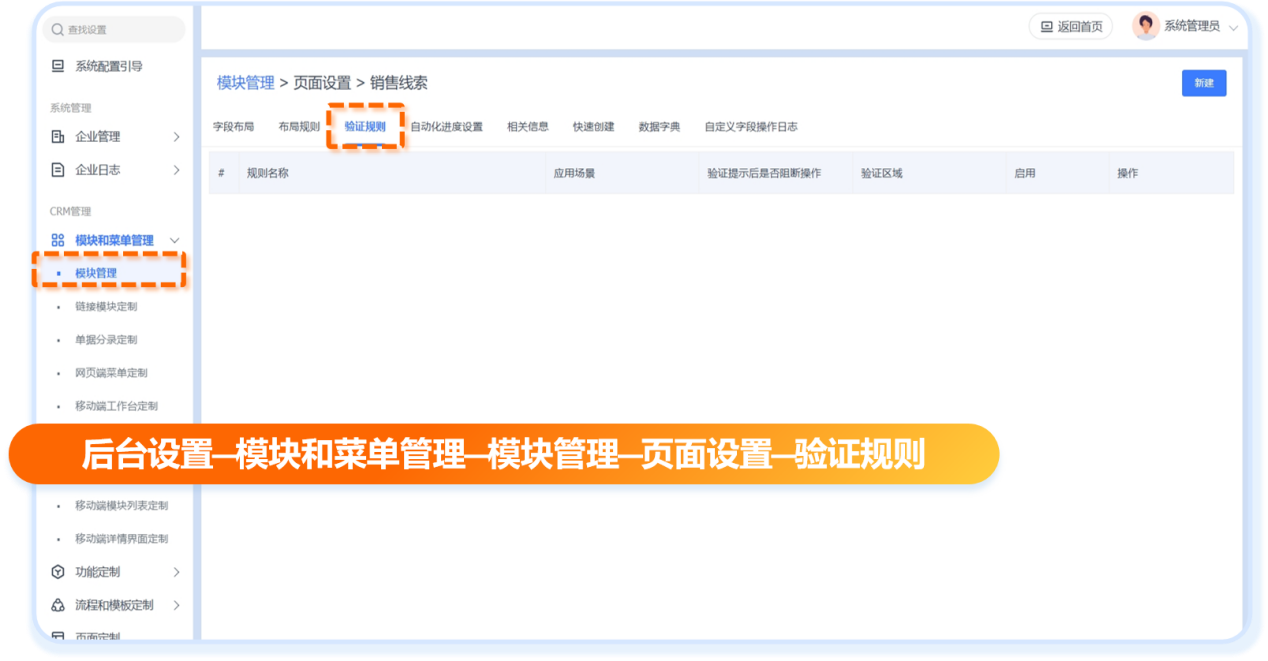Switch to the 字段布局 tab
The width and height of the screenshot is (1268, 661).
(x=233, y=127)
